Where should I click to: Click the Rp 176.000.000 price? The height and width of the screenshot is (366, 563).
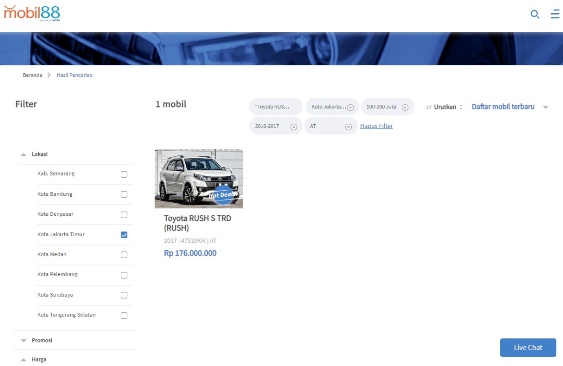pos(190,253)
